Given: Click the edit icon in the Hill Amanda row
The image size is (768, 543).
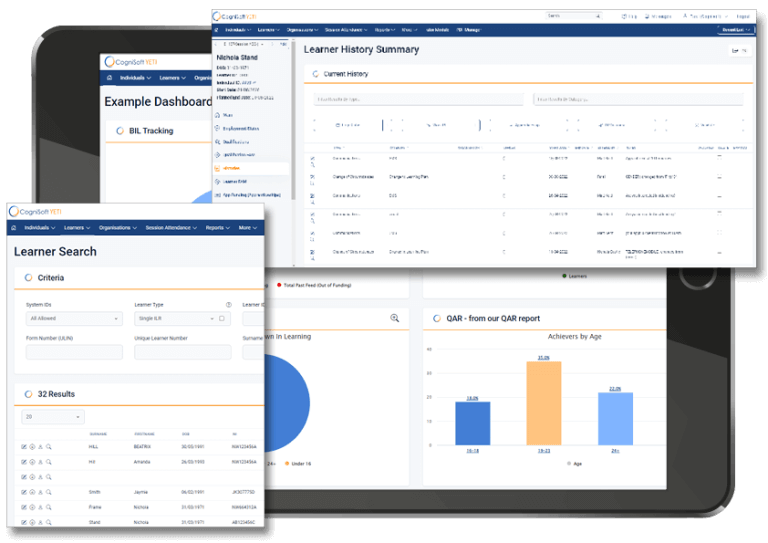Looking at the screenshot, I should (24, 462).
